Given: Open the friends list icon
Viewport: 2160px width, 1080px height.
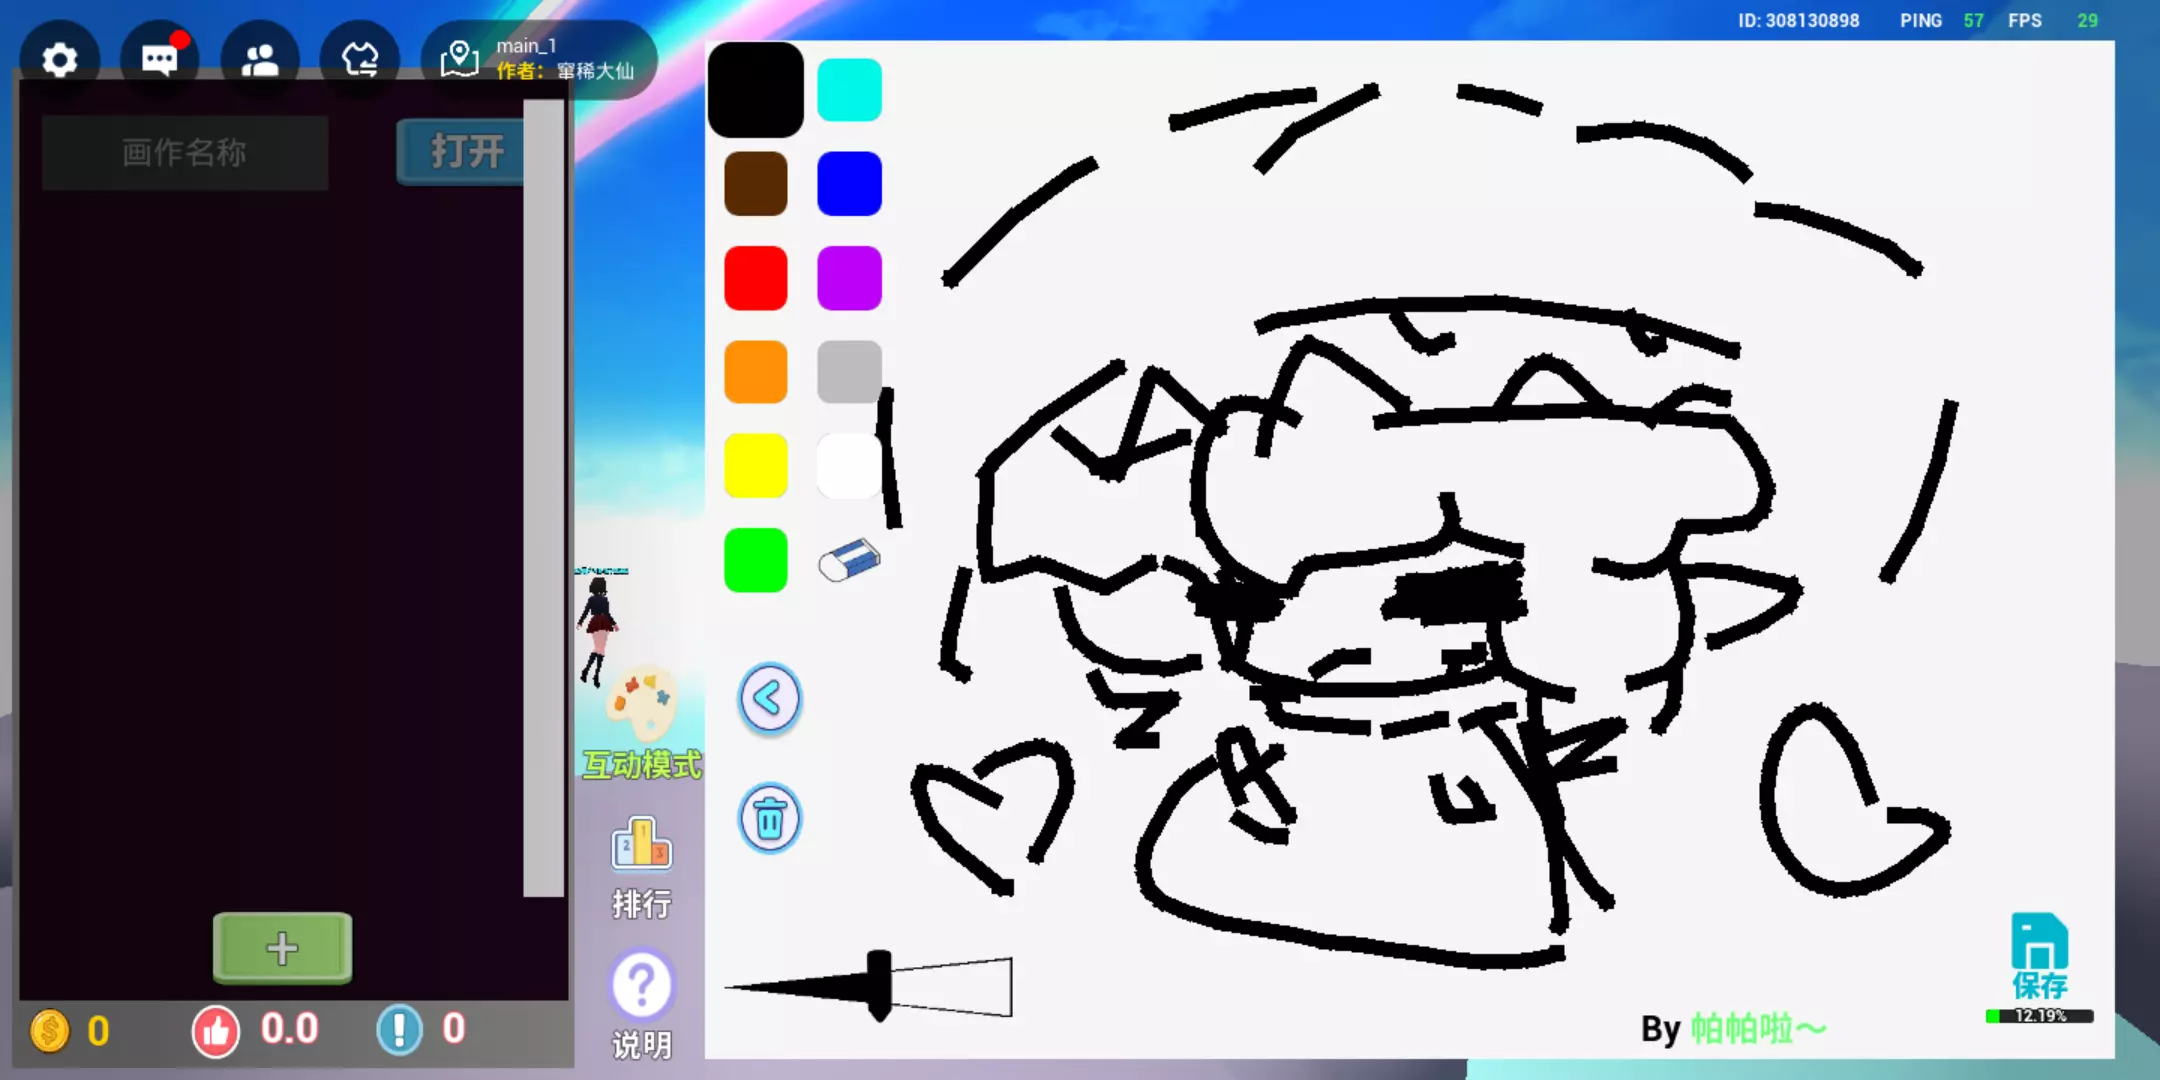Looking at the screenshot, I should pyautogui.click(x=260, y=60).
